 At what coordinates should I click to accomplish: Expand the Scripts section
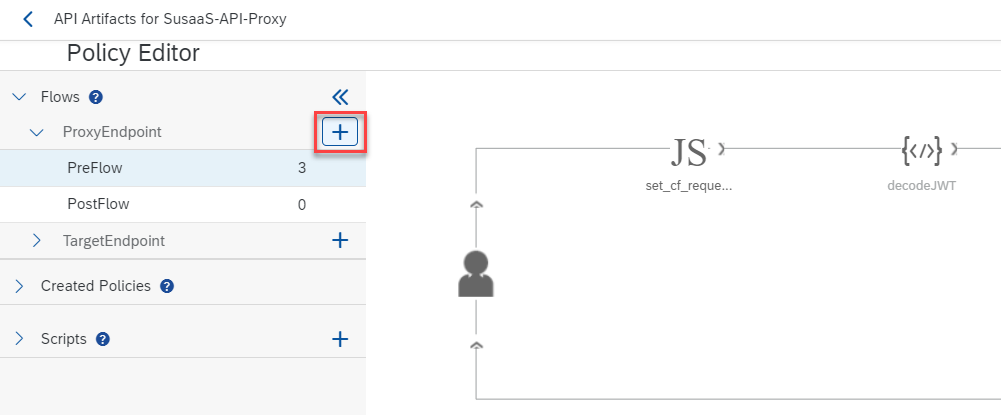click(x=19, y=339)
